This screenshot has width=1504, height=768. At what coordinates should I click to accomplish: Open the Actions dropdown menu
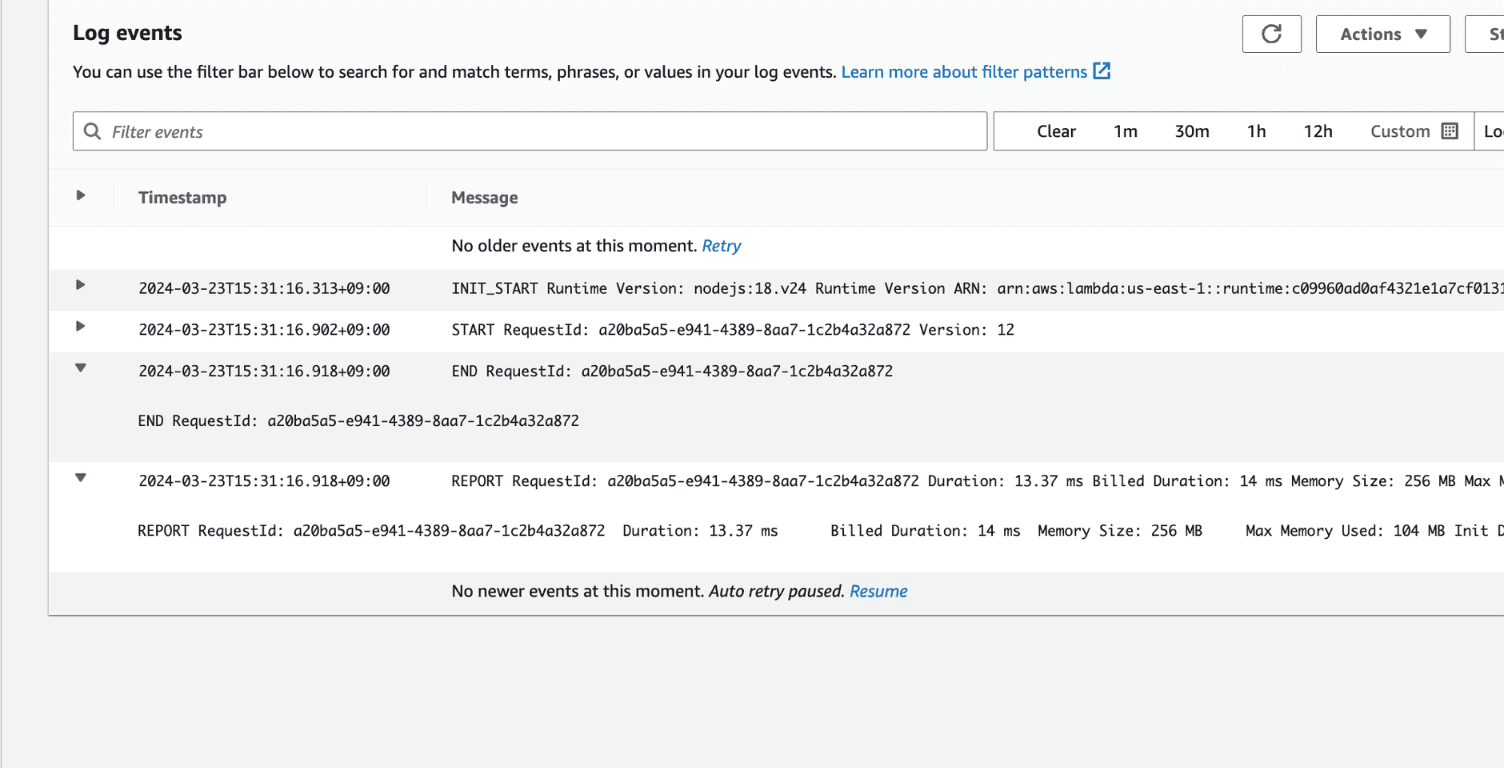pos(1383,34)
